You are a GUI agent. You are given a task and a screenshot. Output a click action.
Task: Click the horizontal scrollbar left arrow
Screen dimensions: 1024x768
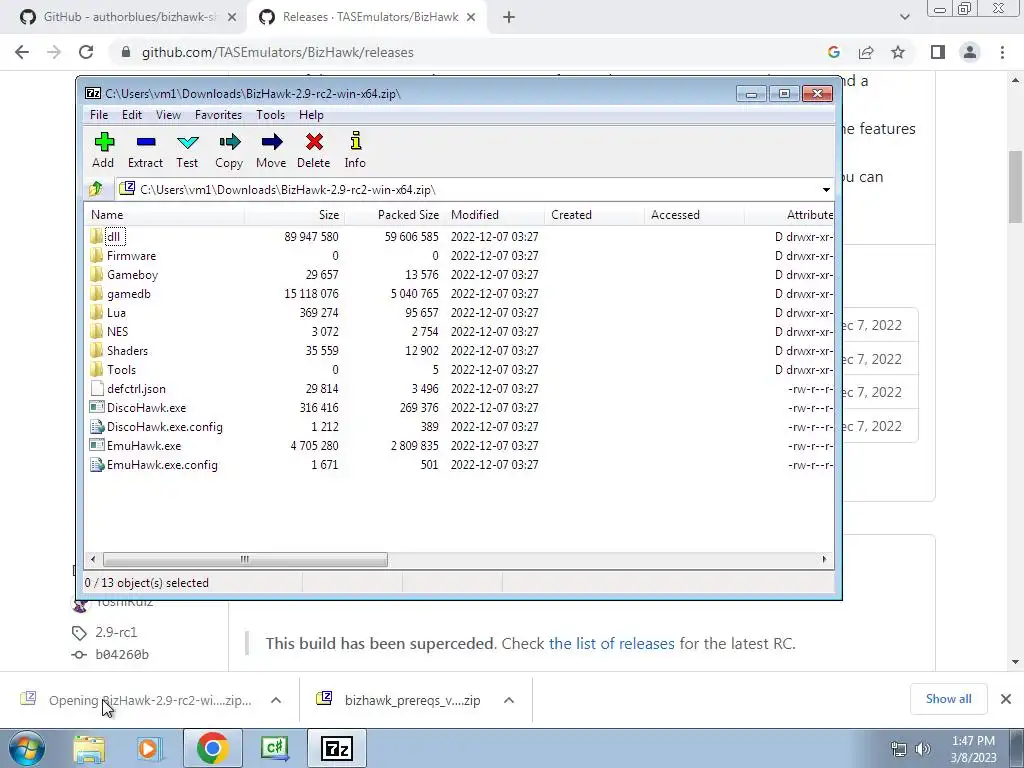pyautogui.click(x=93, y=559)
